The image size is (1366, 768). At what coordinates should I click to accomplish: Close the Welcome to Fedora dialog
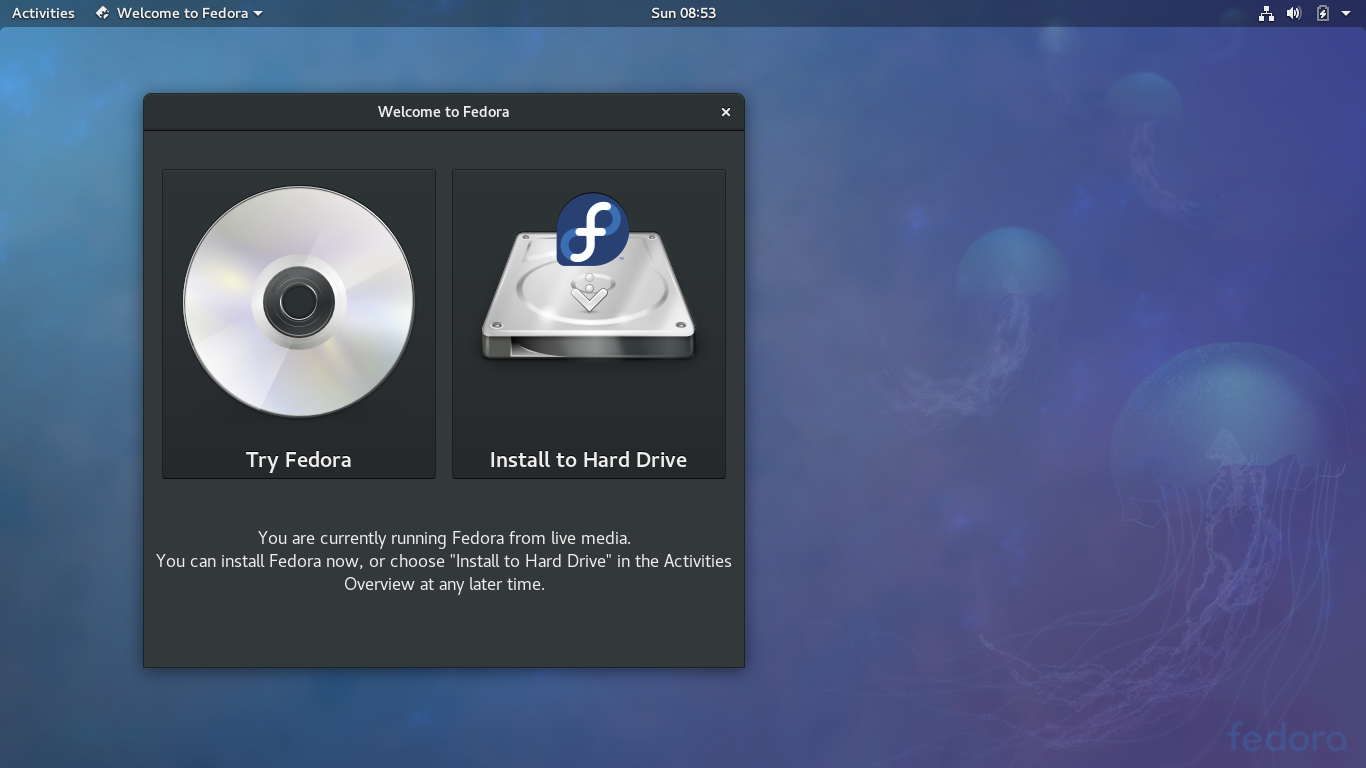coord(726,112)
